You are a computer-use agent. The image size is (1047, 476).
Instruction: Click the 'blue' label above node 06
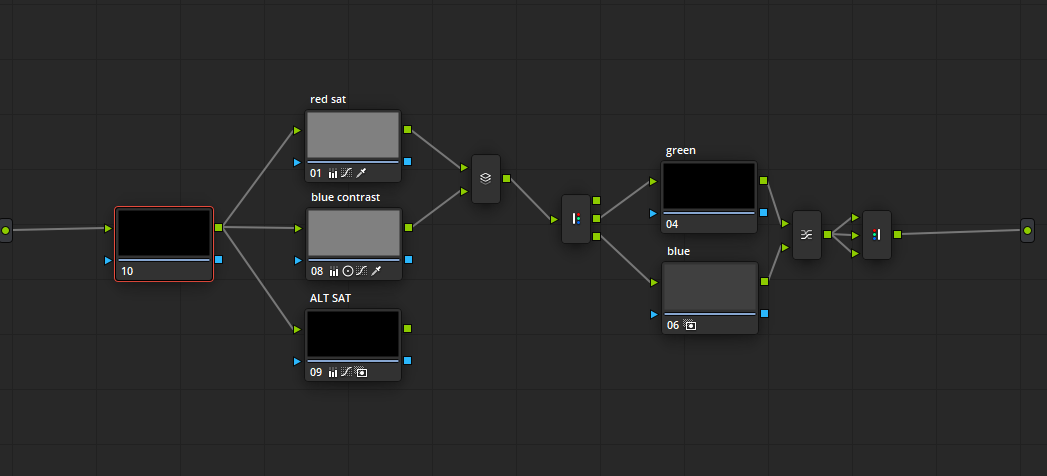(x=678, y=252)
